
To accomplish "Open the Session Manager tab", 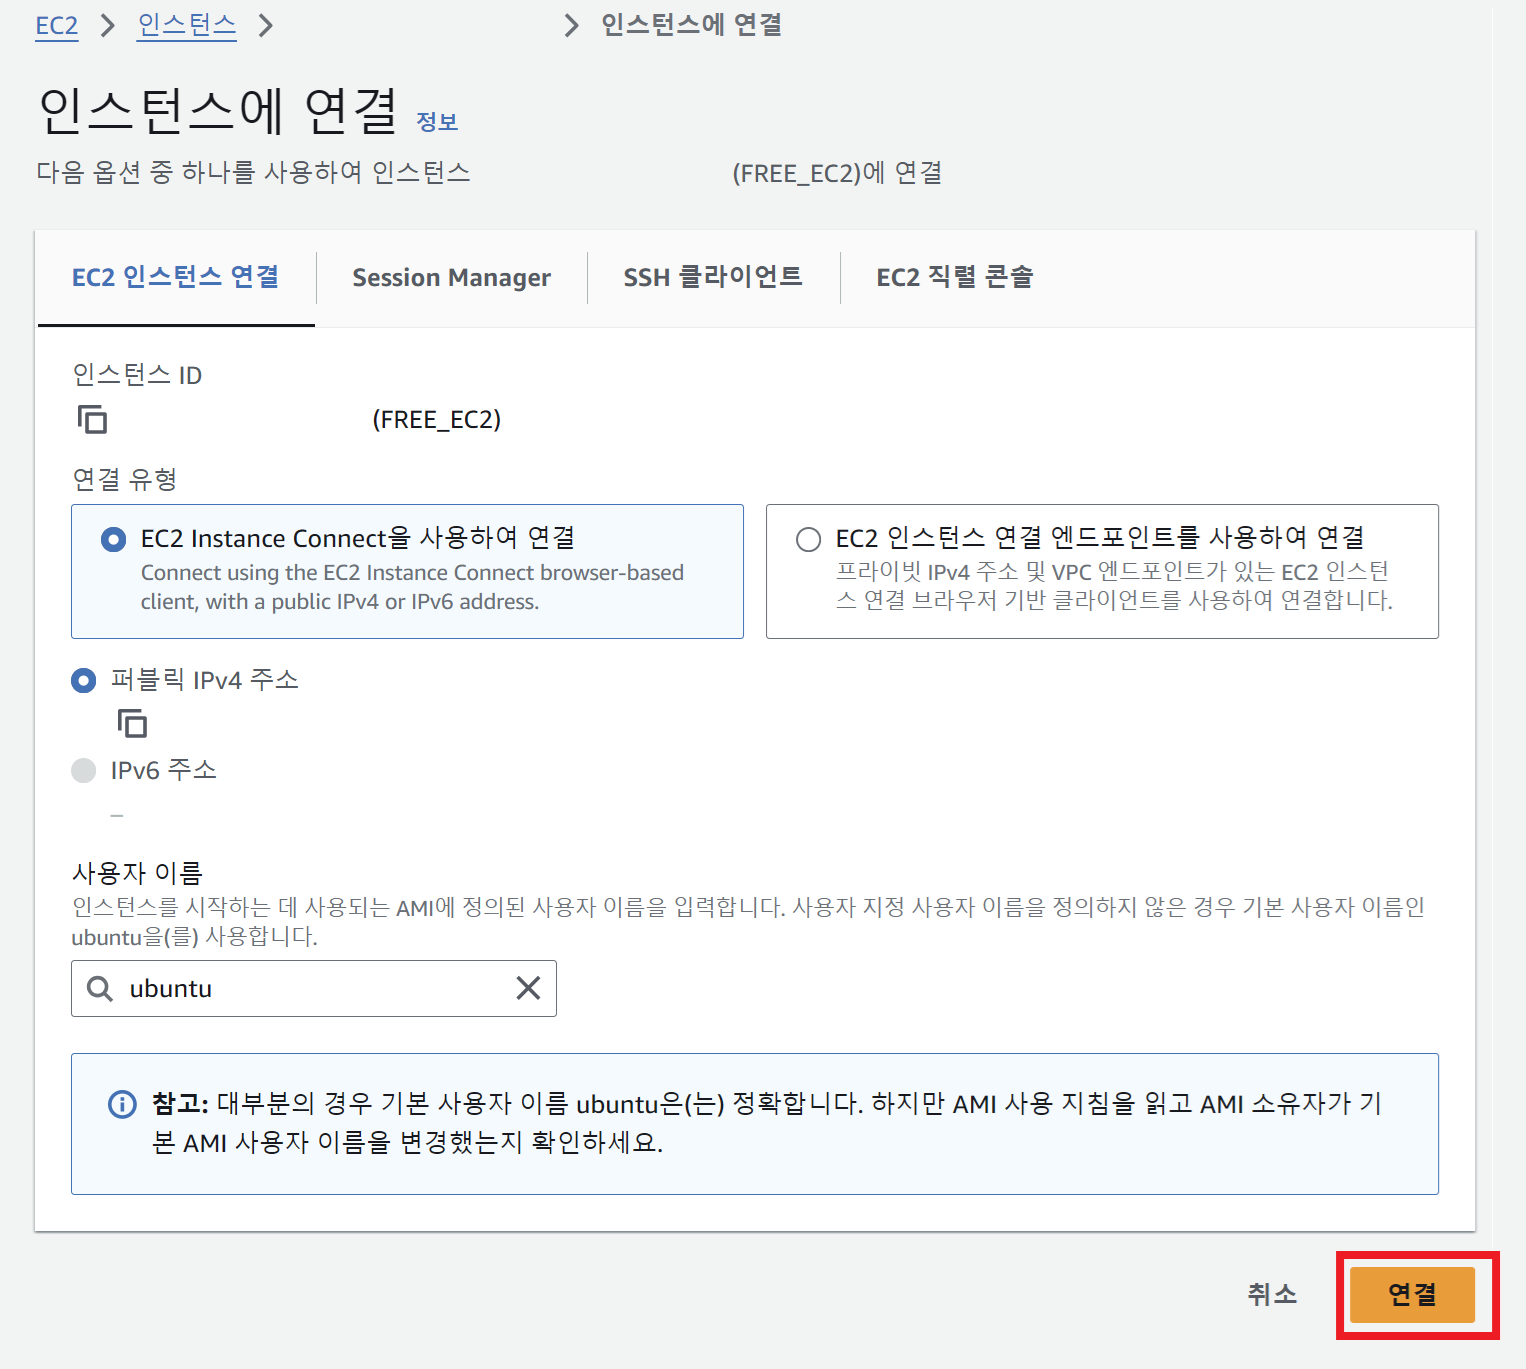I will (x=451, y=277).
